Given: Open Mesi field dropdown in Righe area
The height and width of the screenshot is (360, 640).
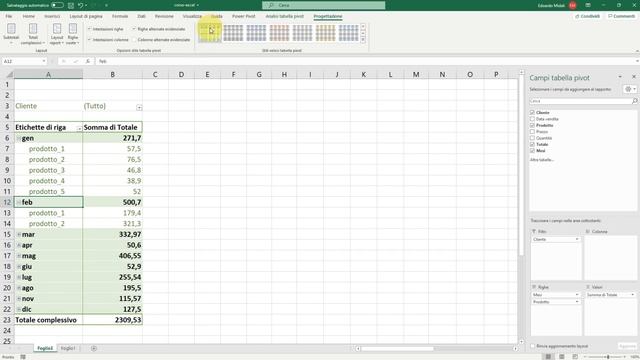Looking at the screenshot, I should 577,295.
